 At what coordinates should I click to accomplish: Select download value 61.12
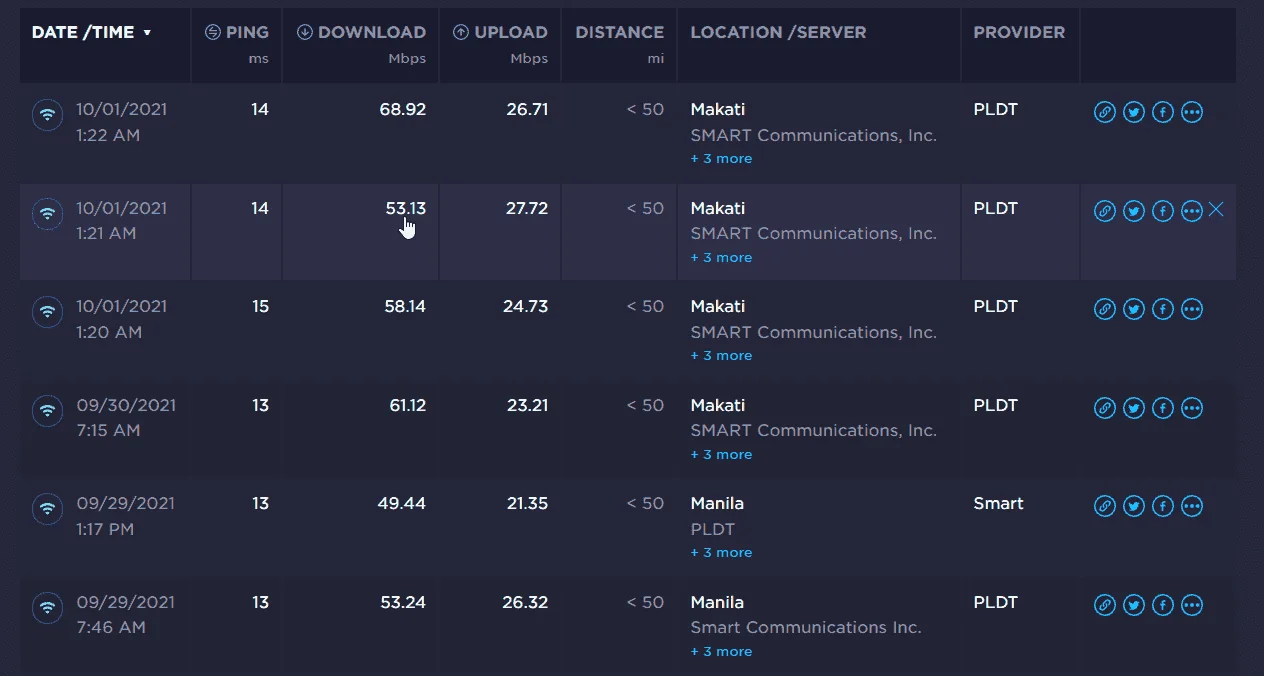pos(407,405)
